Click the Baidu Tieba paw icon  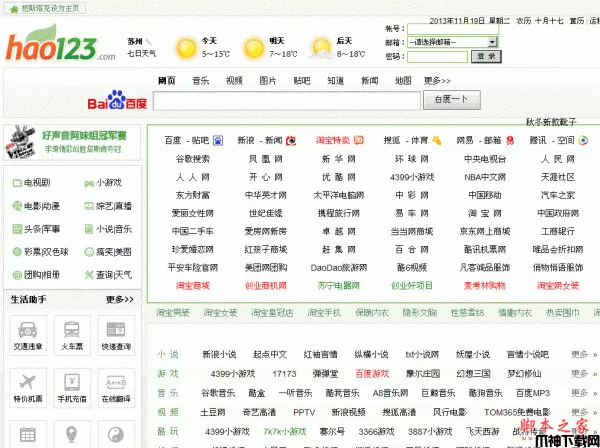[218, 140]
